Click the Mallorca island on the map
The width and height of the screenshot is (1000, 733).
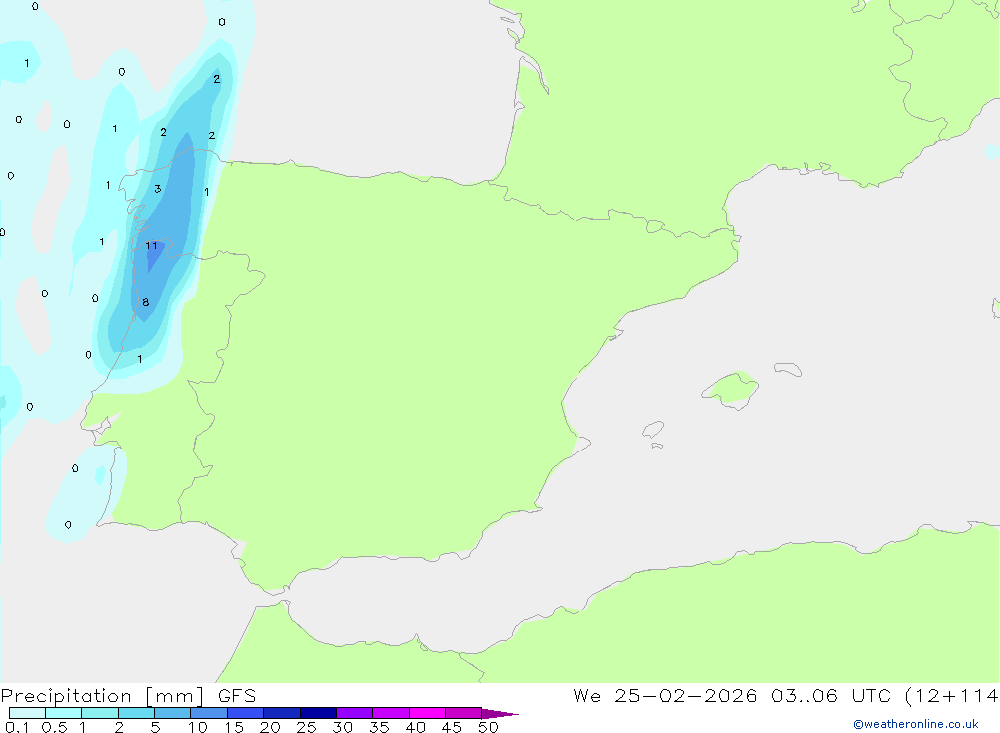coord(731,389)
